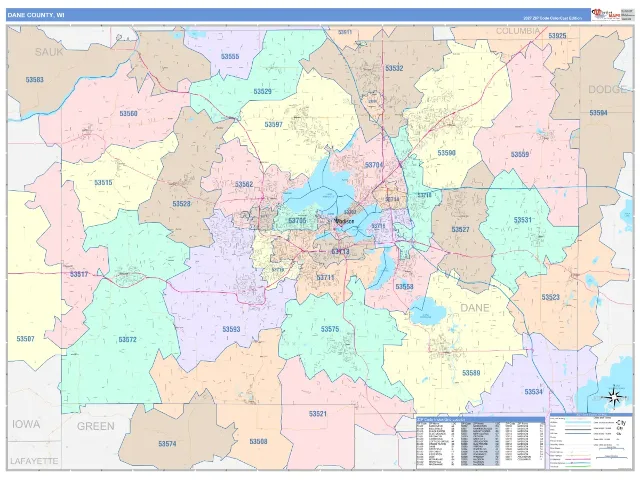Click ZIP code label 53523

[x=551, y=297]
